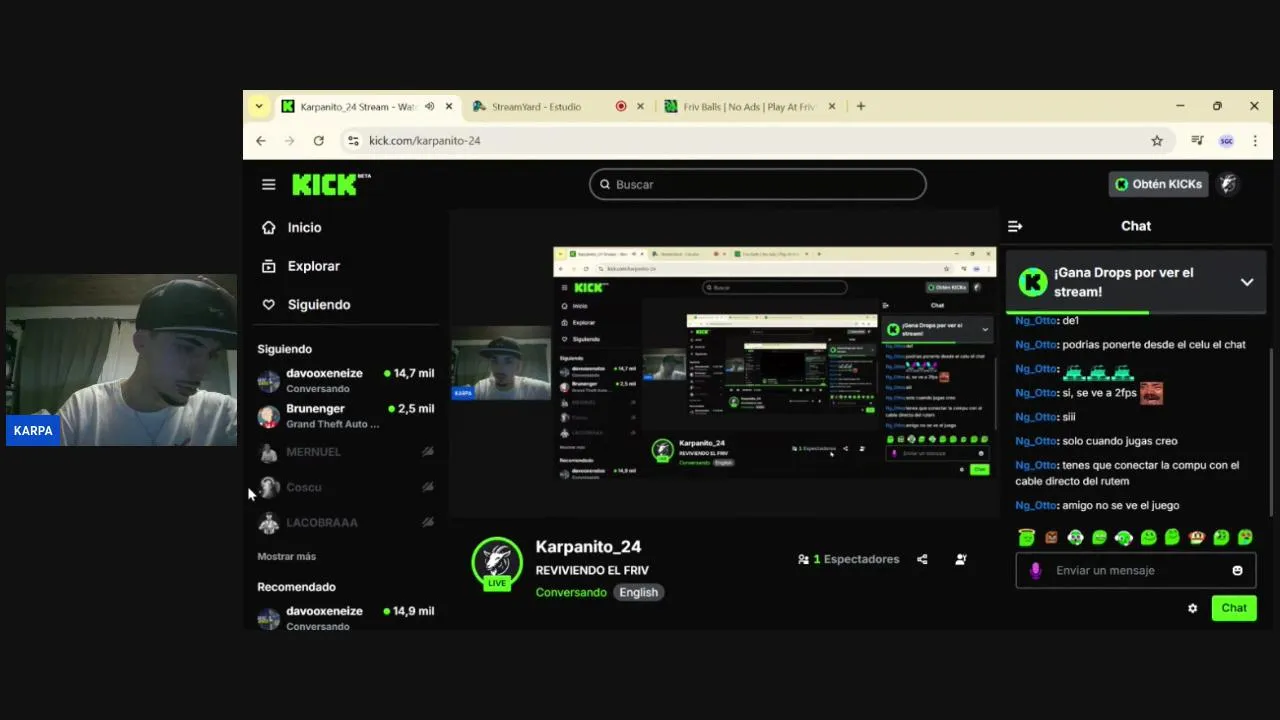Screen dimensions: 1280x720
Task: Open Chrome three-dot menu
Action: point(1255,141)
